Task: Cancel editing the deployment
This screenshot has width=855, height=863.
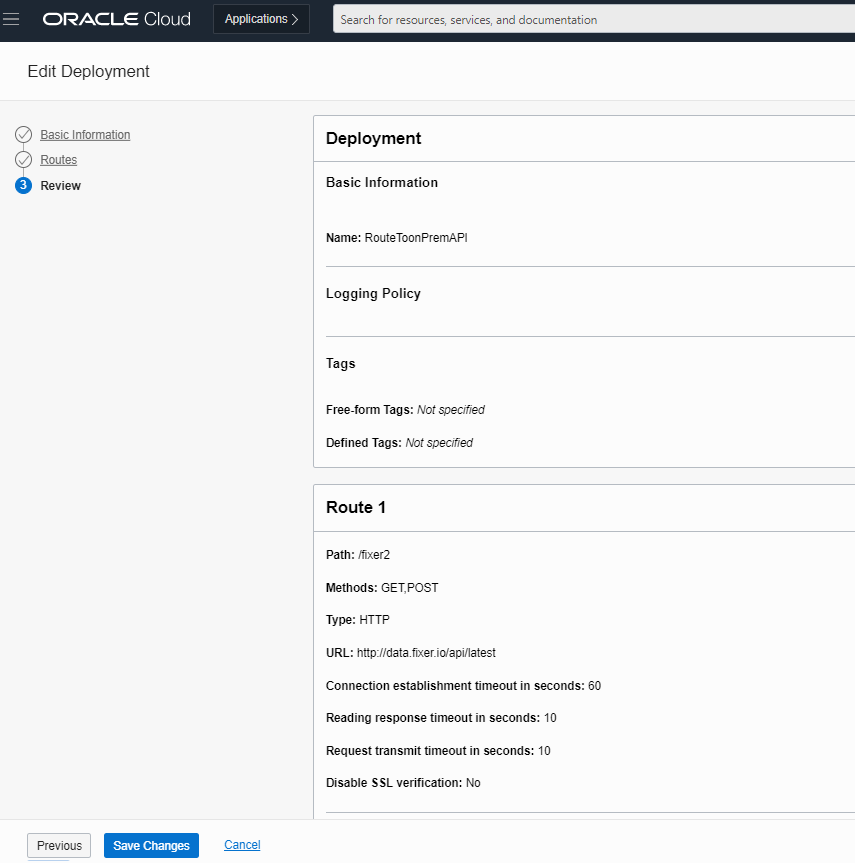Action: tap(241, 845)
